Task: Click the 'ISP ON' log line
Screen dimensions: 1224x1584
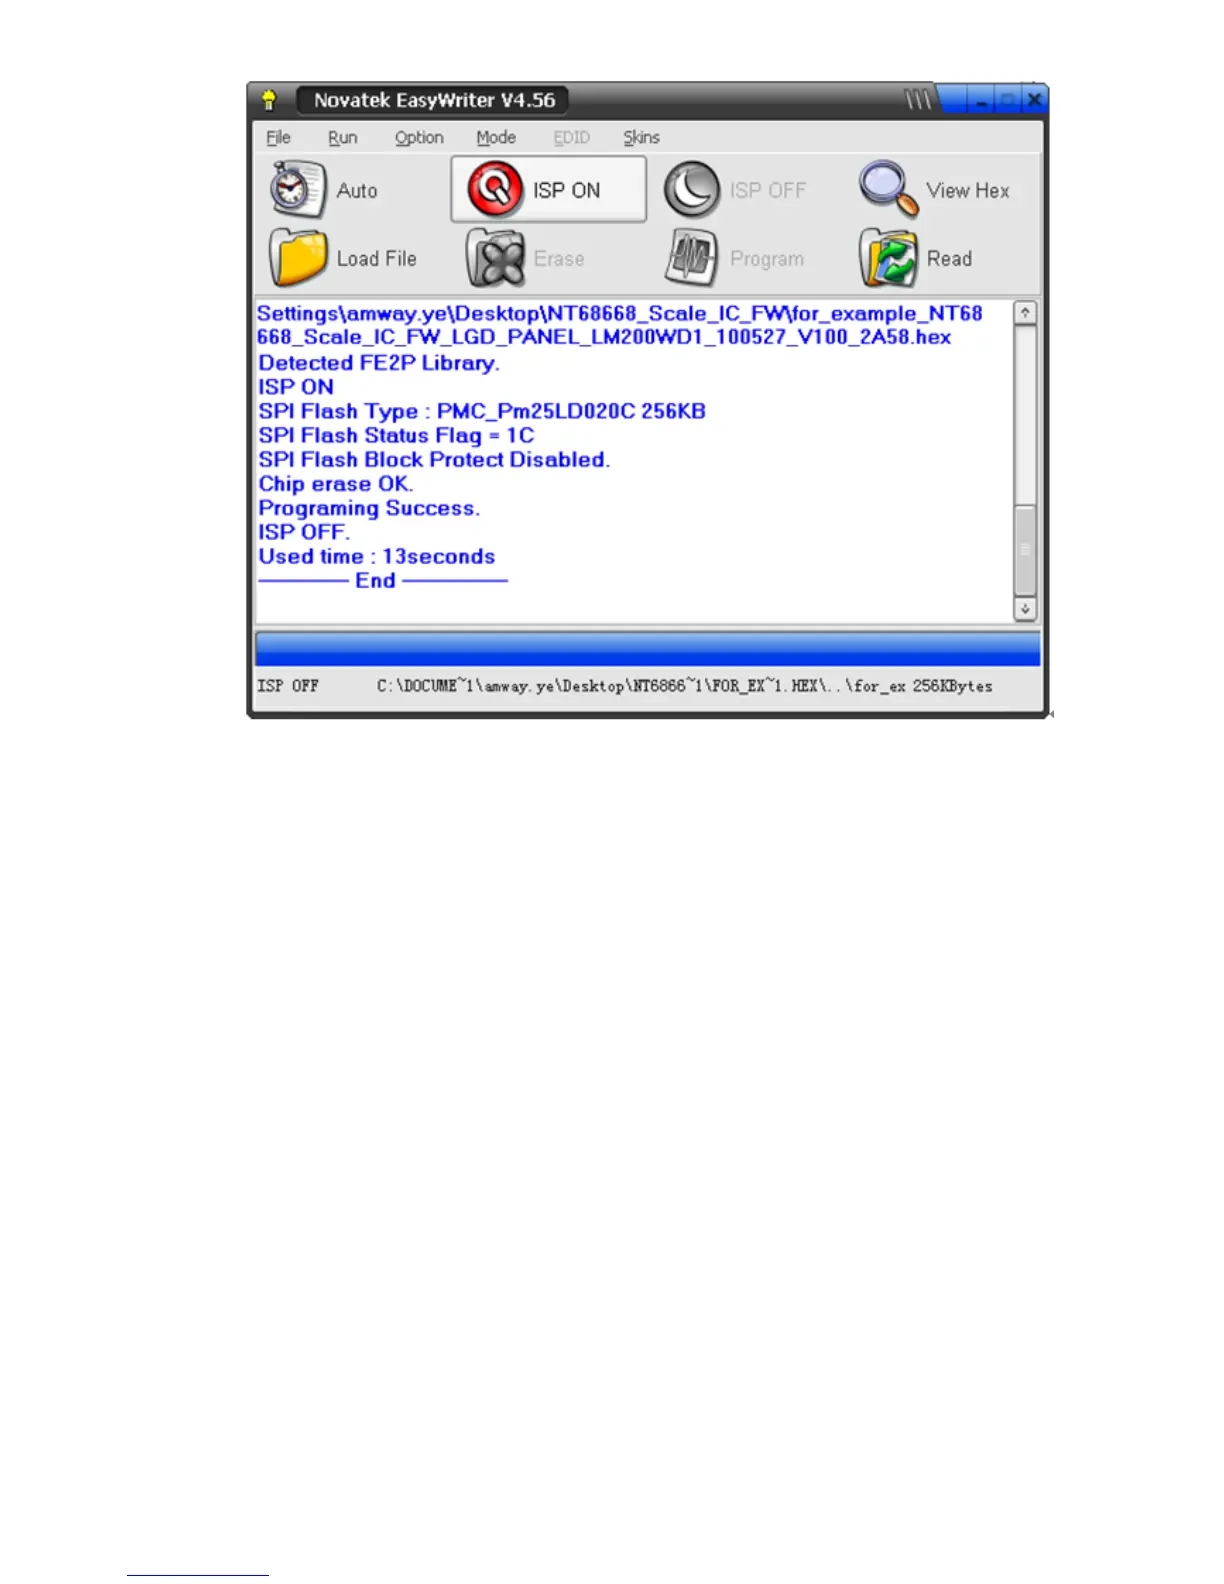Action: point(296,387)
